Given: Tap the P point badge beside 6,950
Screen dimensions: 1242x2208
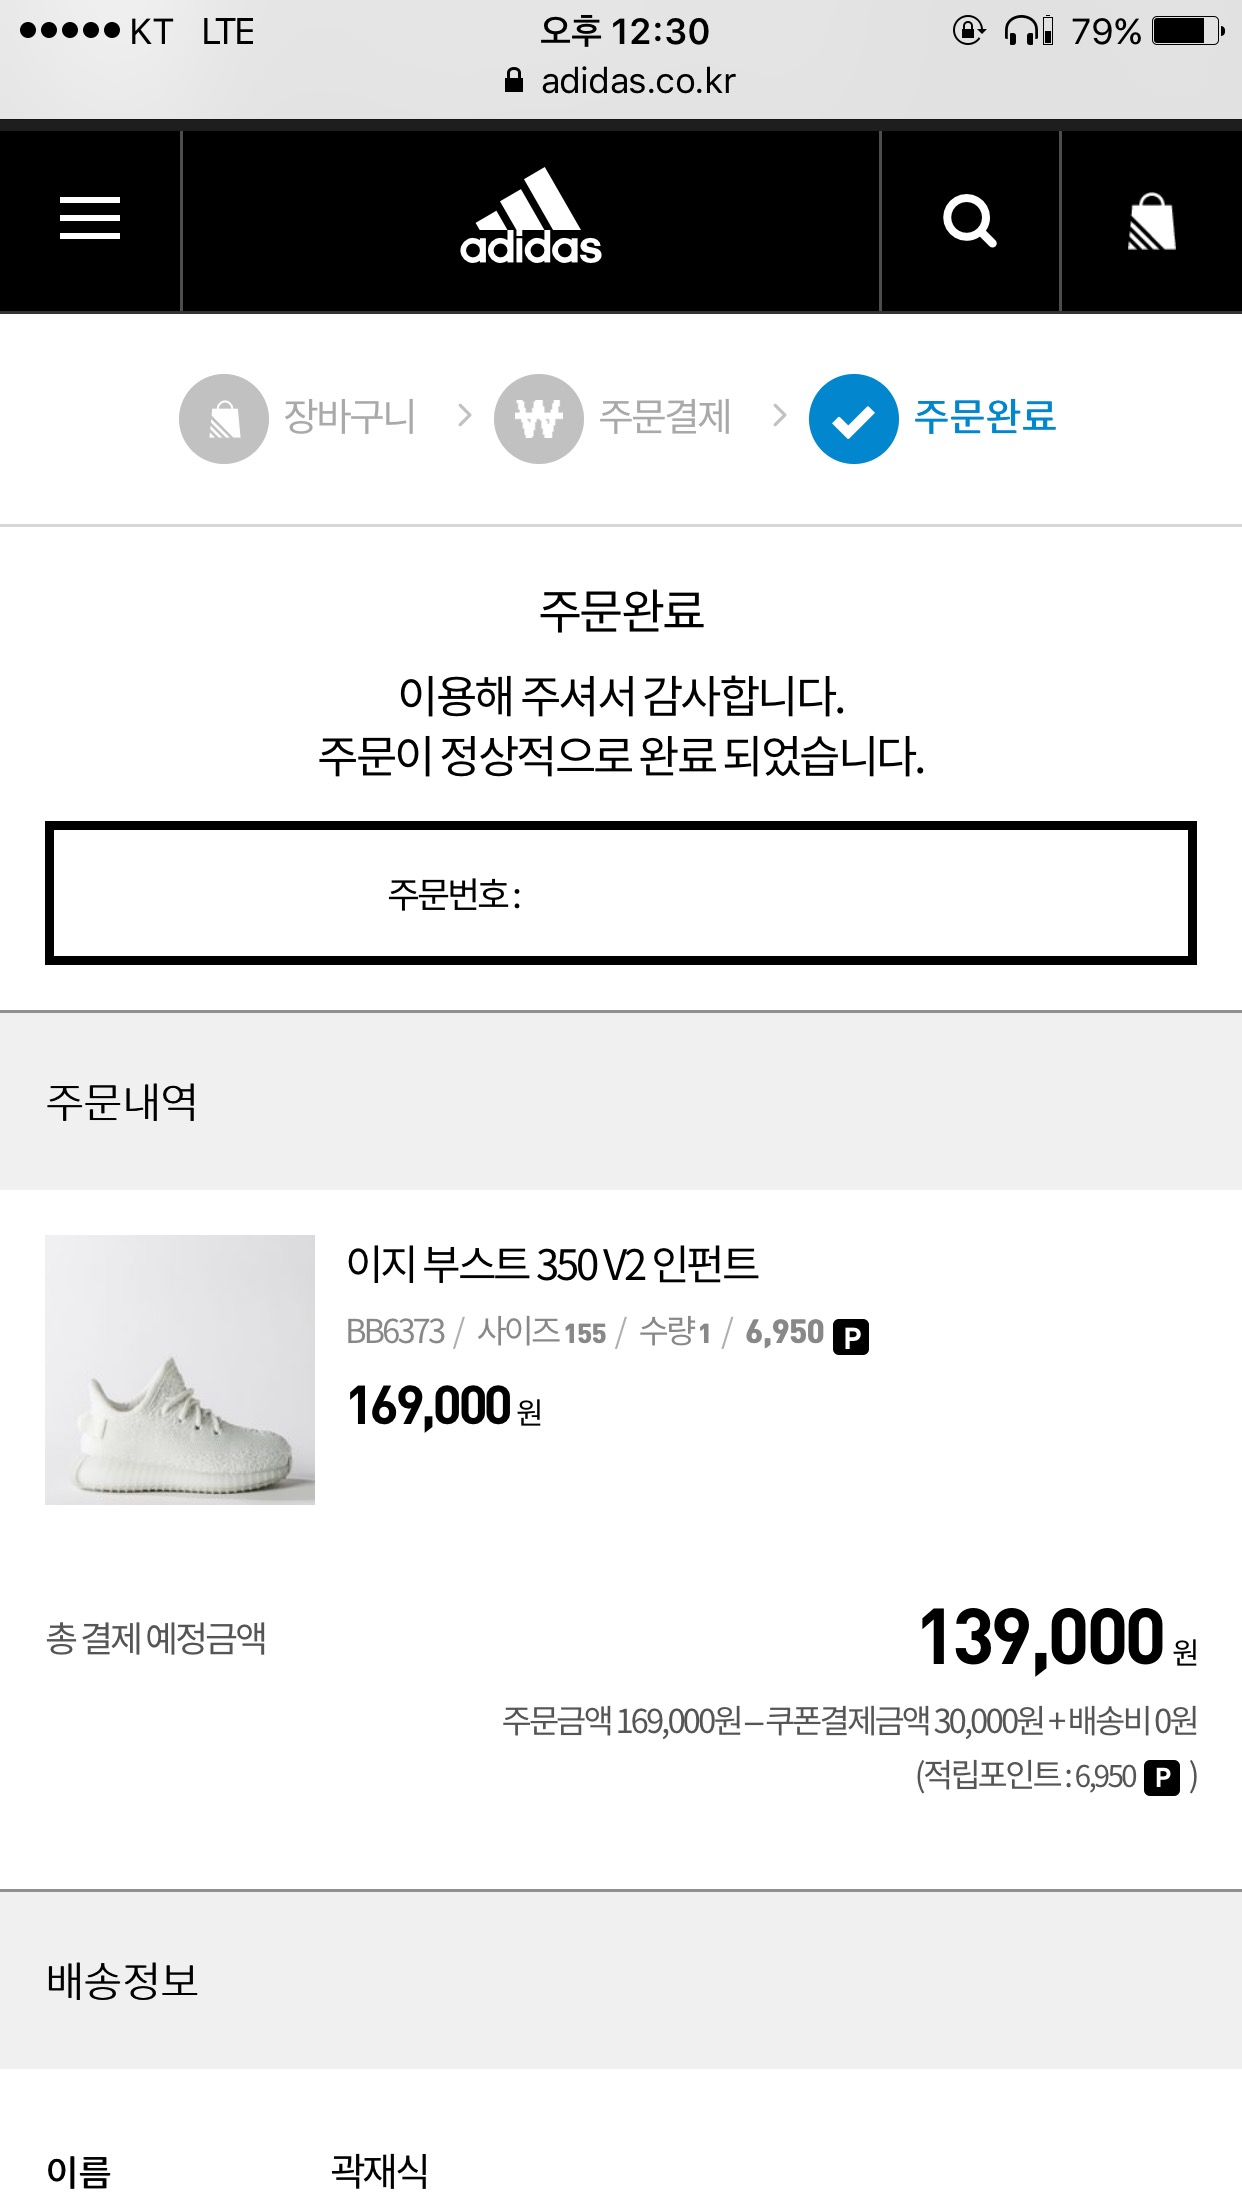Looking at the screenshot, I should 851,1337.
